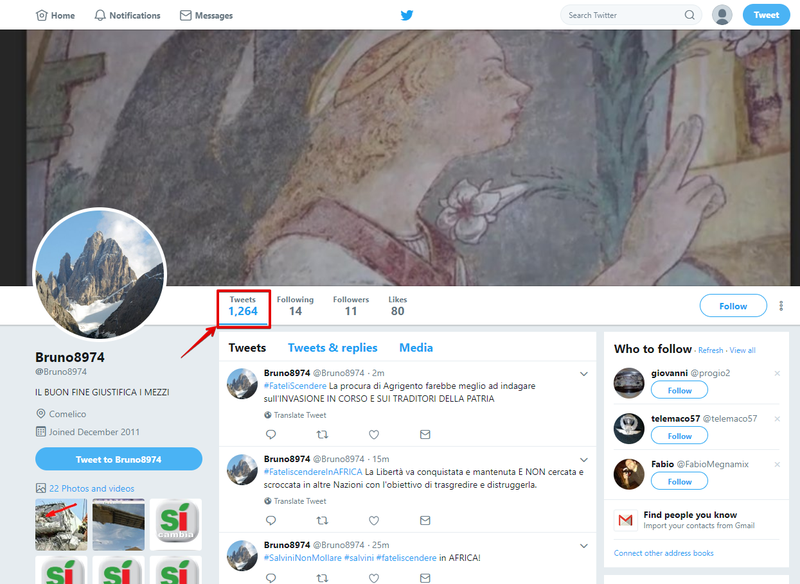Send the 2m tweet via direct message
The width and height of the screenshot is (800, 584).
(x=425, y=435)
